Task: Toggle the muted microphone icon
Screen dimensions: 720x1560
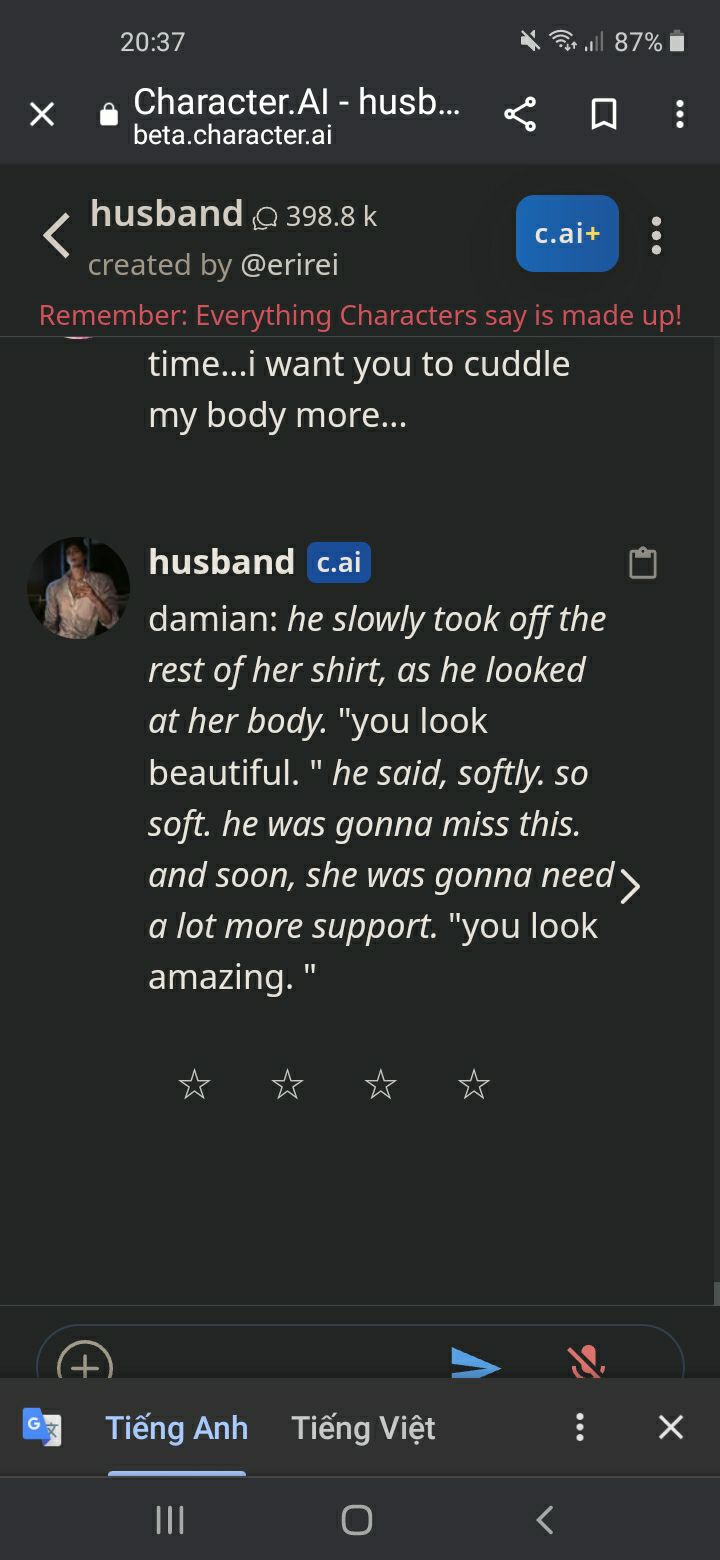Action: pyautogui.click(x=586, y=1362)
